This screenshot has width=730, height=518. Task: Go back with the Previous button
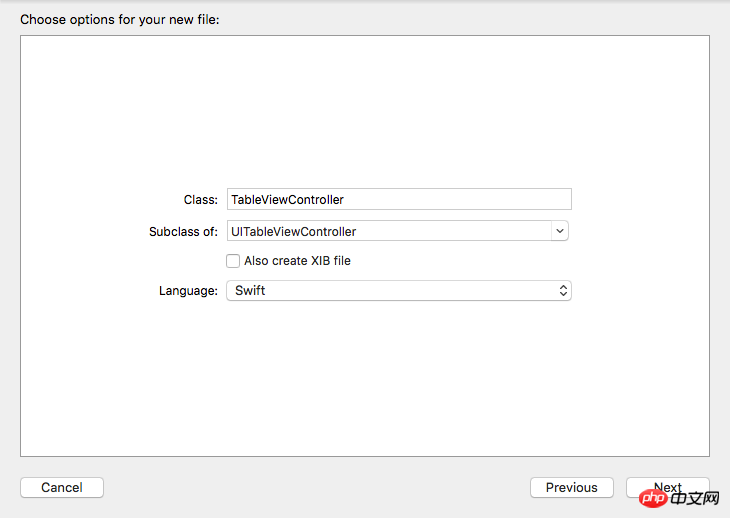click(572, 487)
